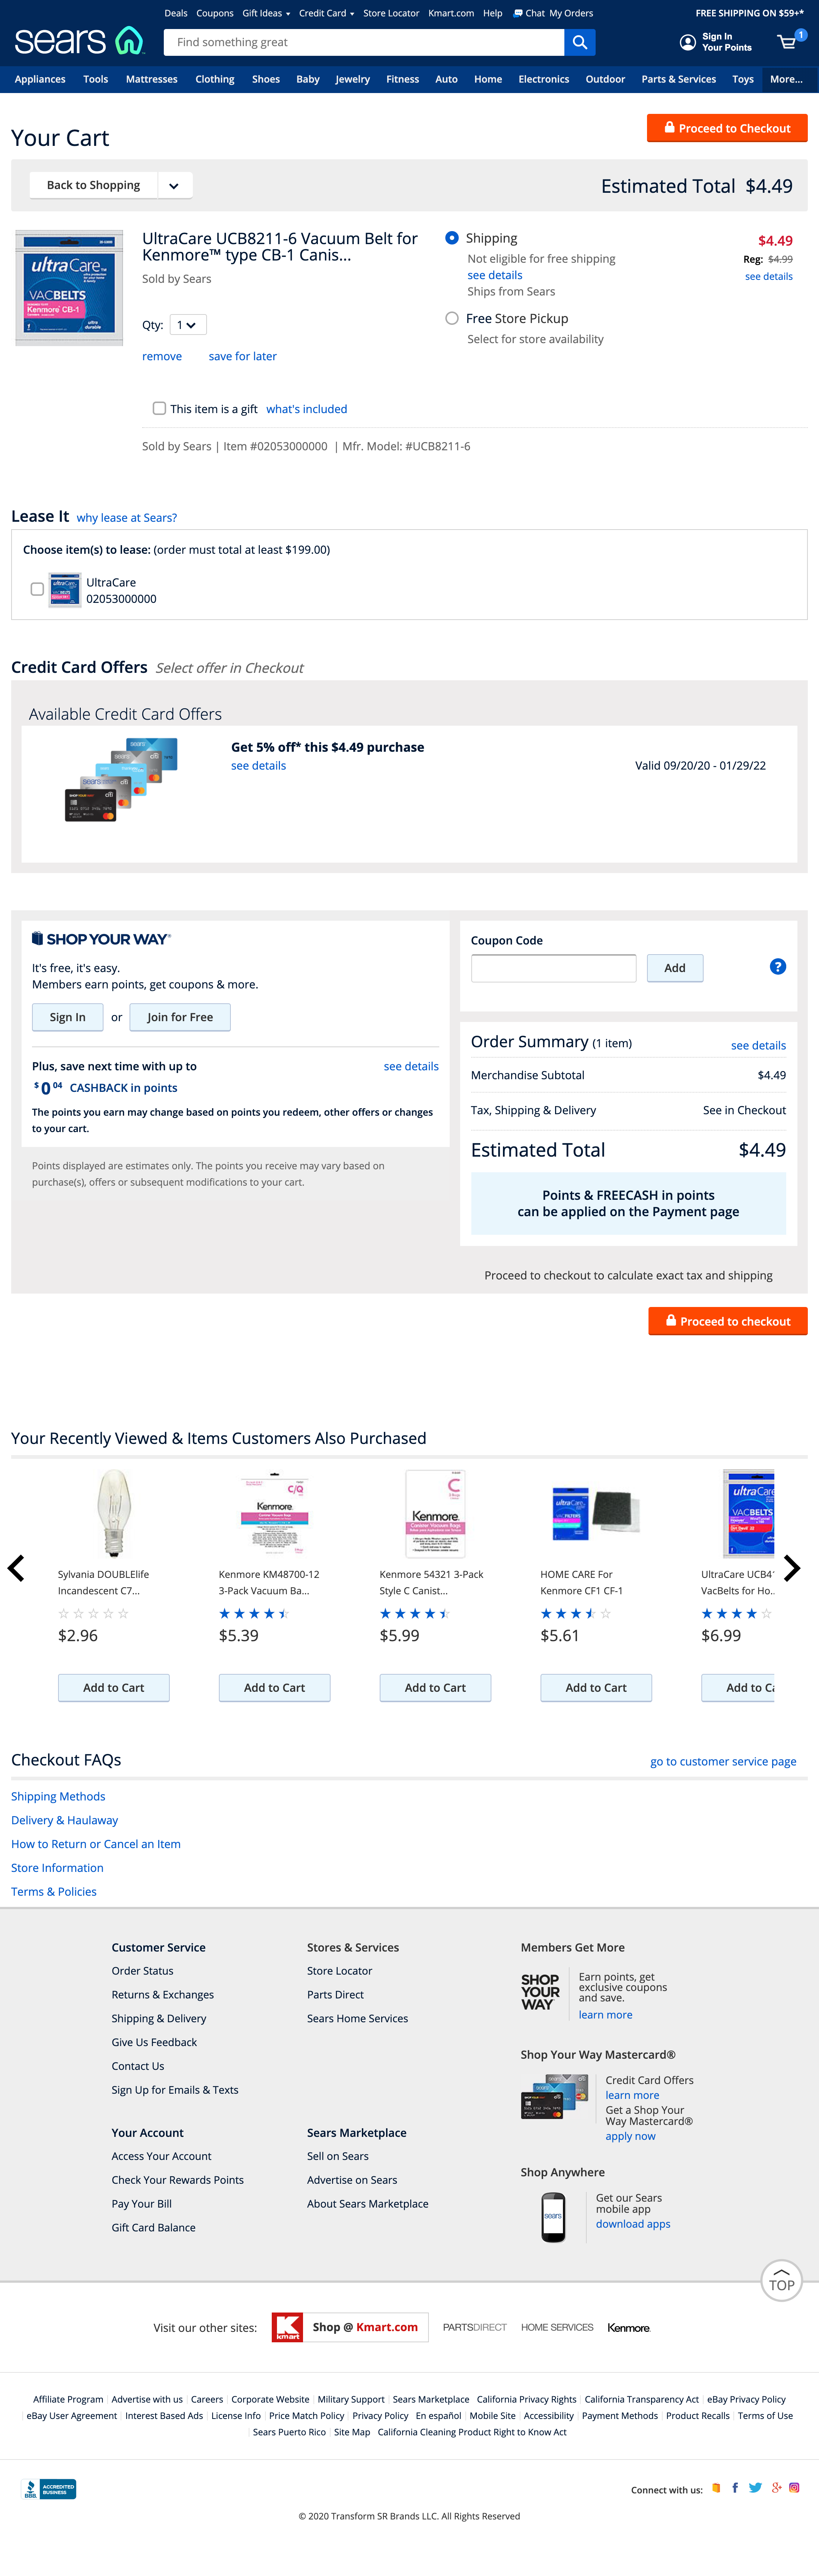Open the Qty dropdown

(x=187, y=324)
